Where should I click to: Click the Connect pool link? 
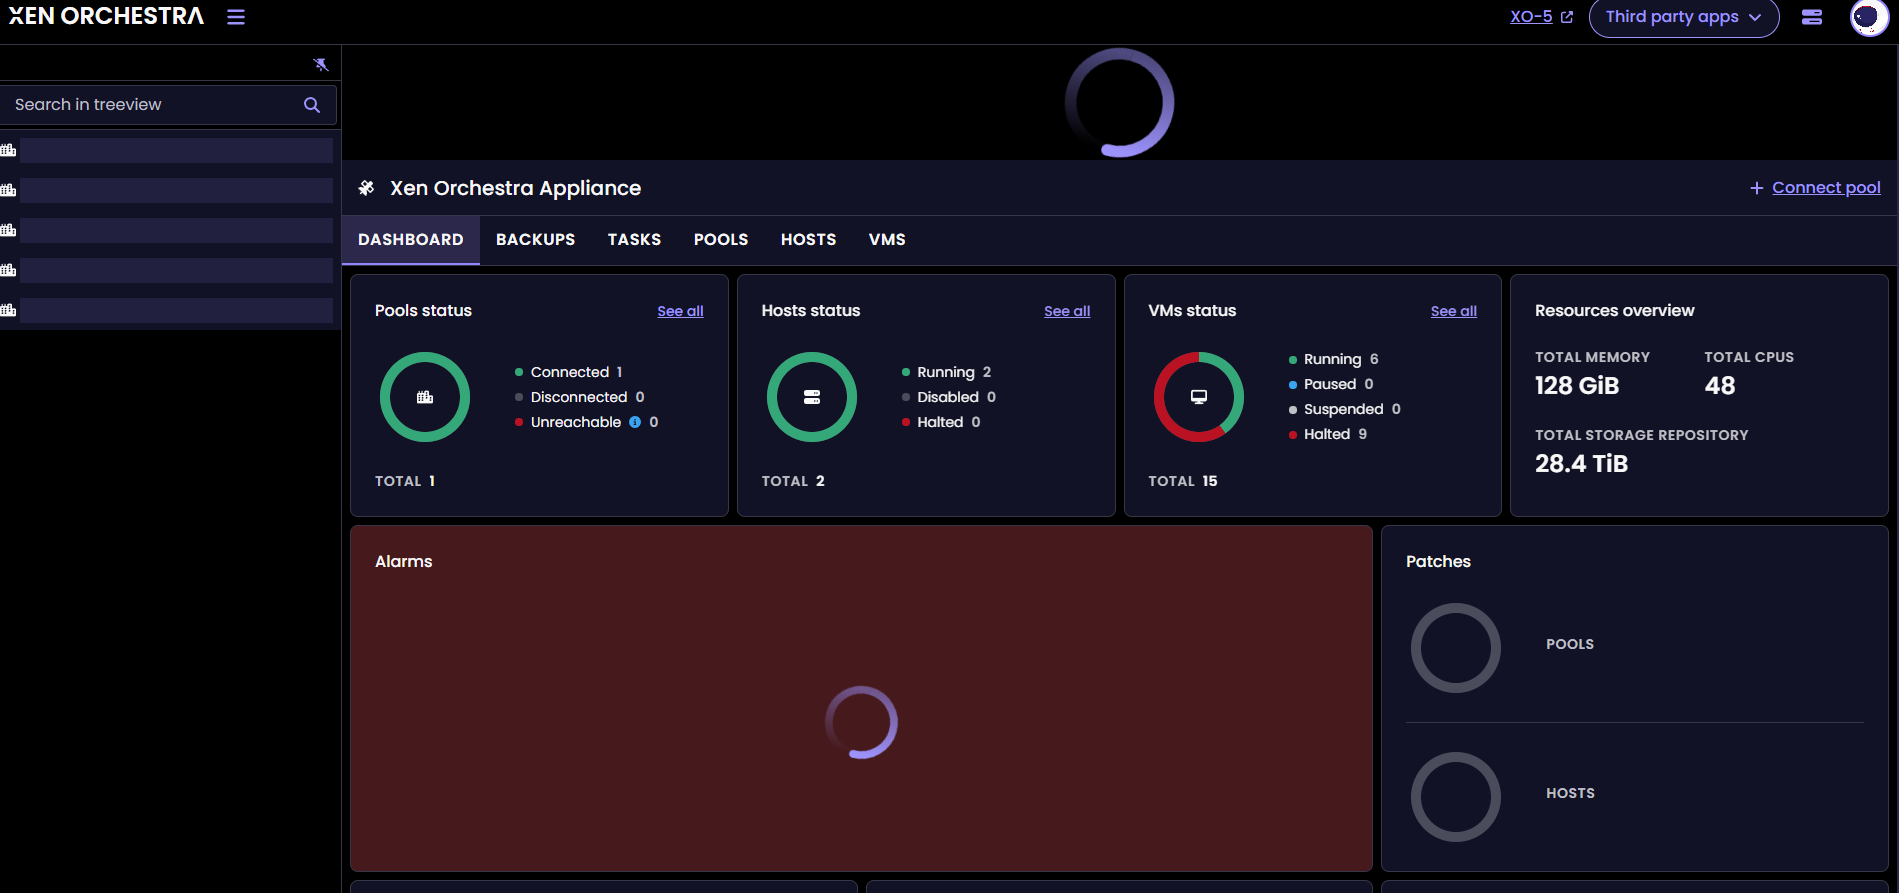point(1826,188)
